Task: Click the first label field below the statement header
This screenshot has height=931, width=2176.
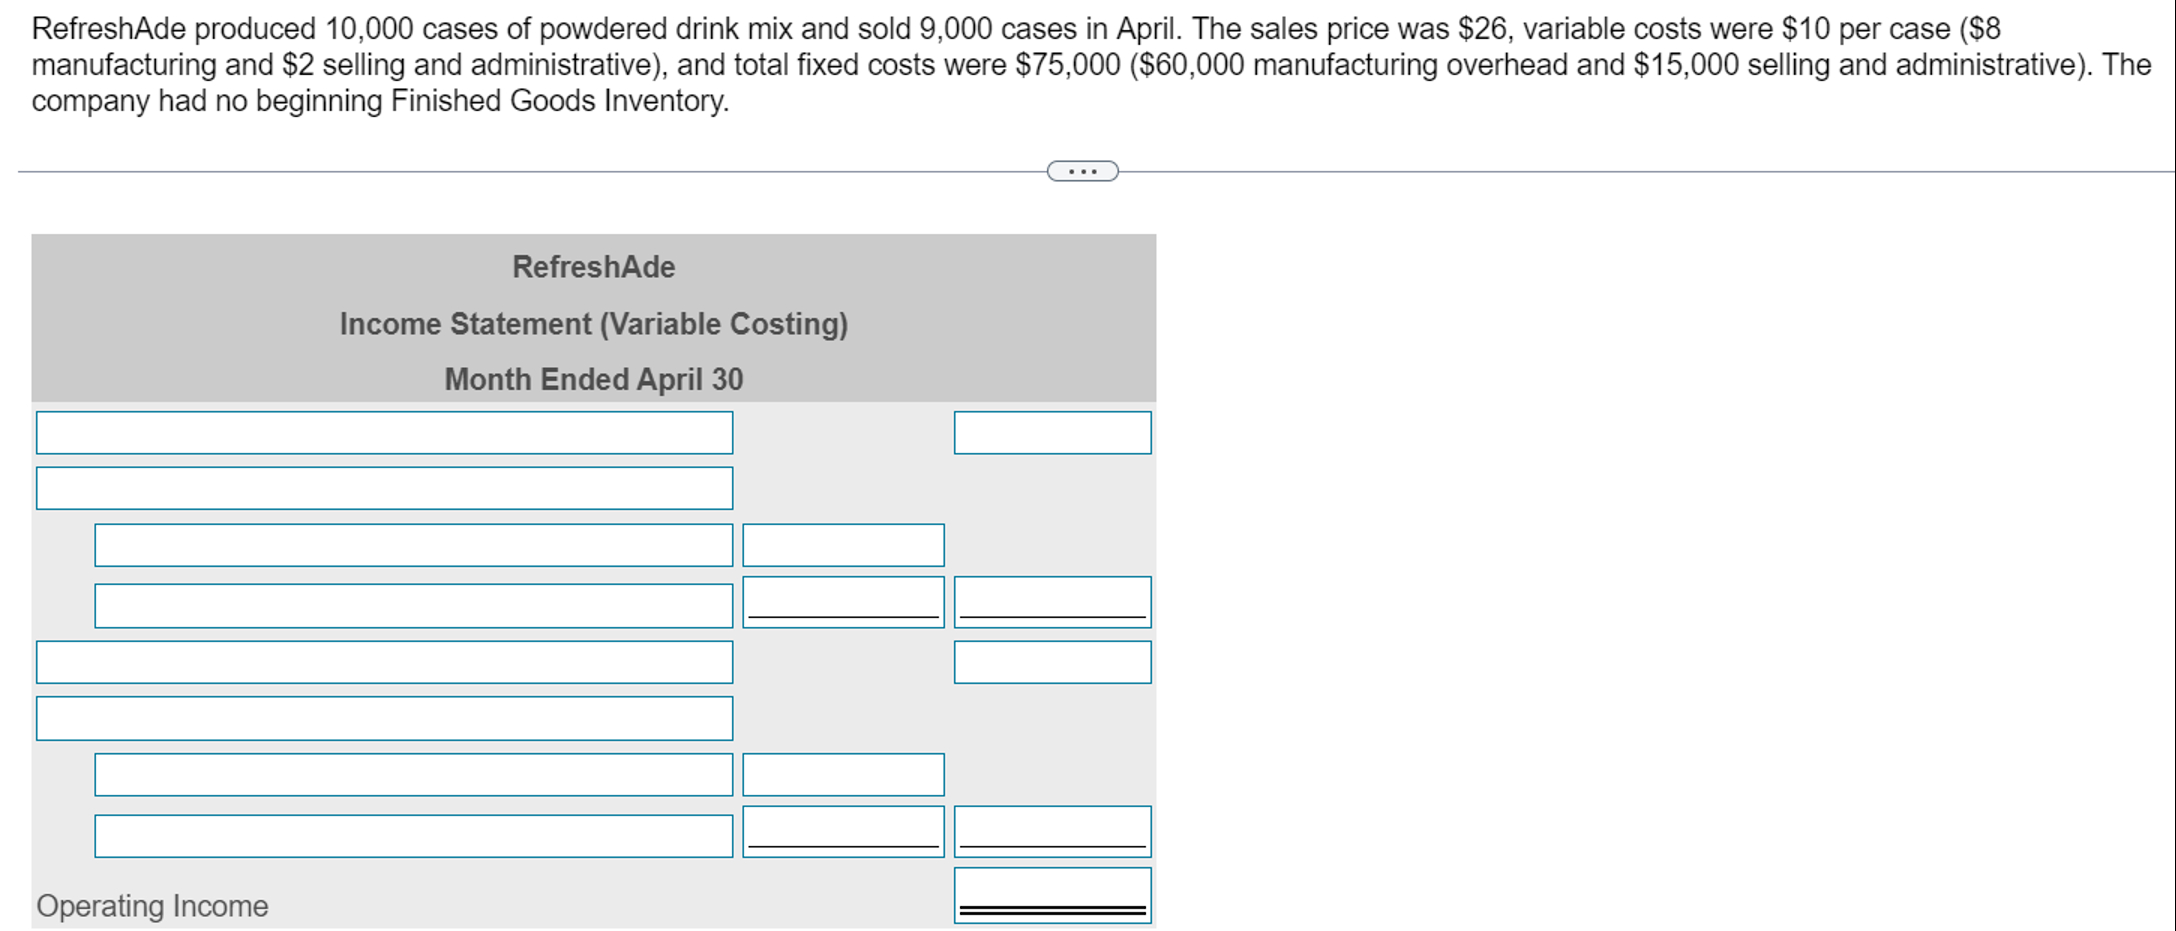Action: coord(384,433)
